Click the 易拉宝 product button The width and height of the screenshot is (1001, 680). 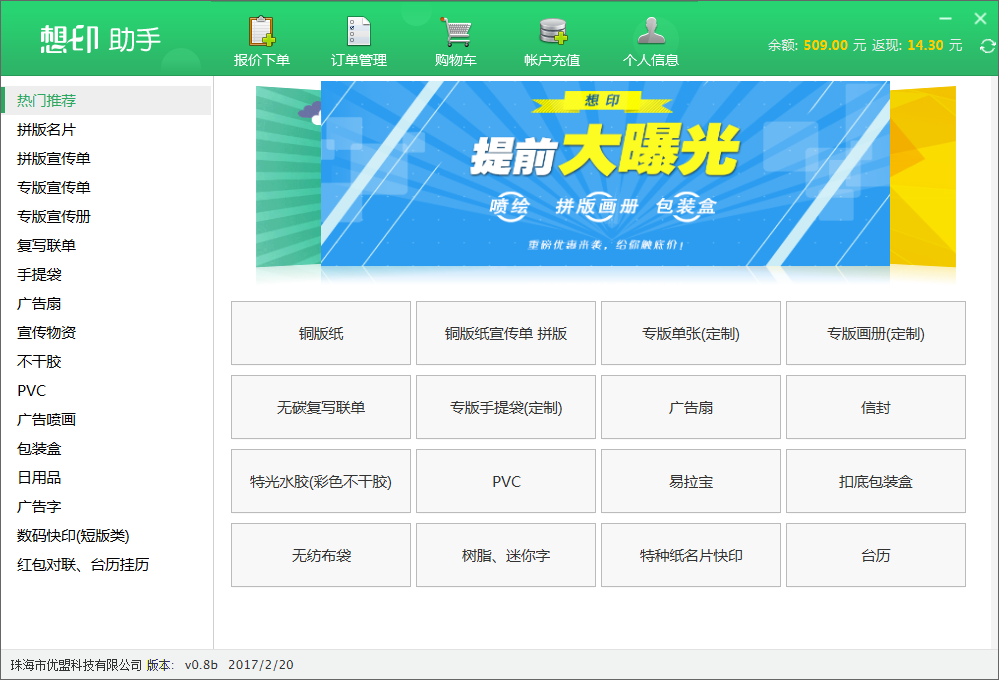pyautogui.click(x=691, y=481)
